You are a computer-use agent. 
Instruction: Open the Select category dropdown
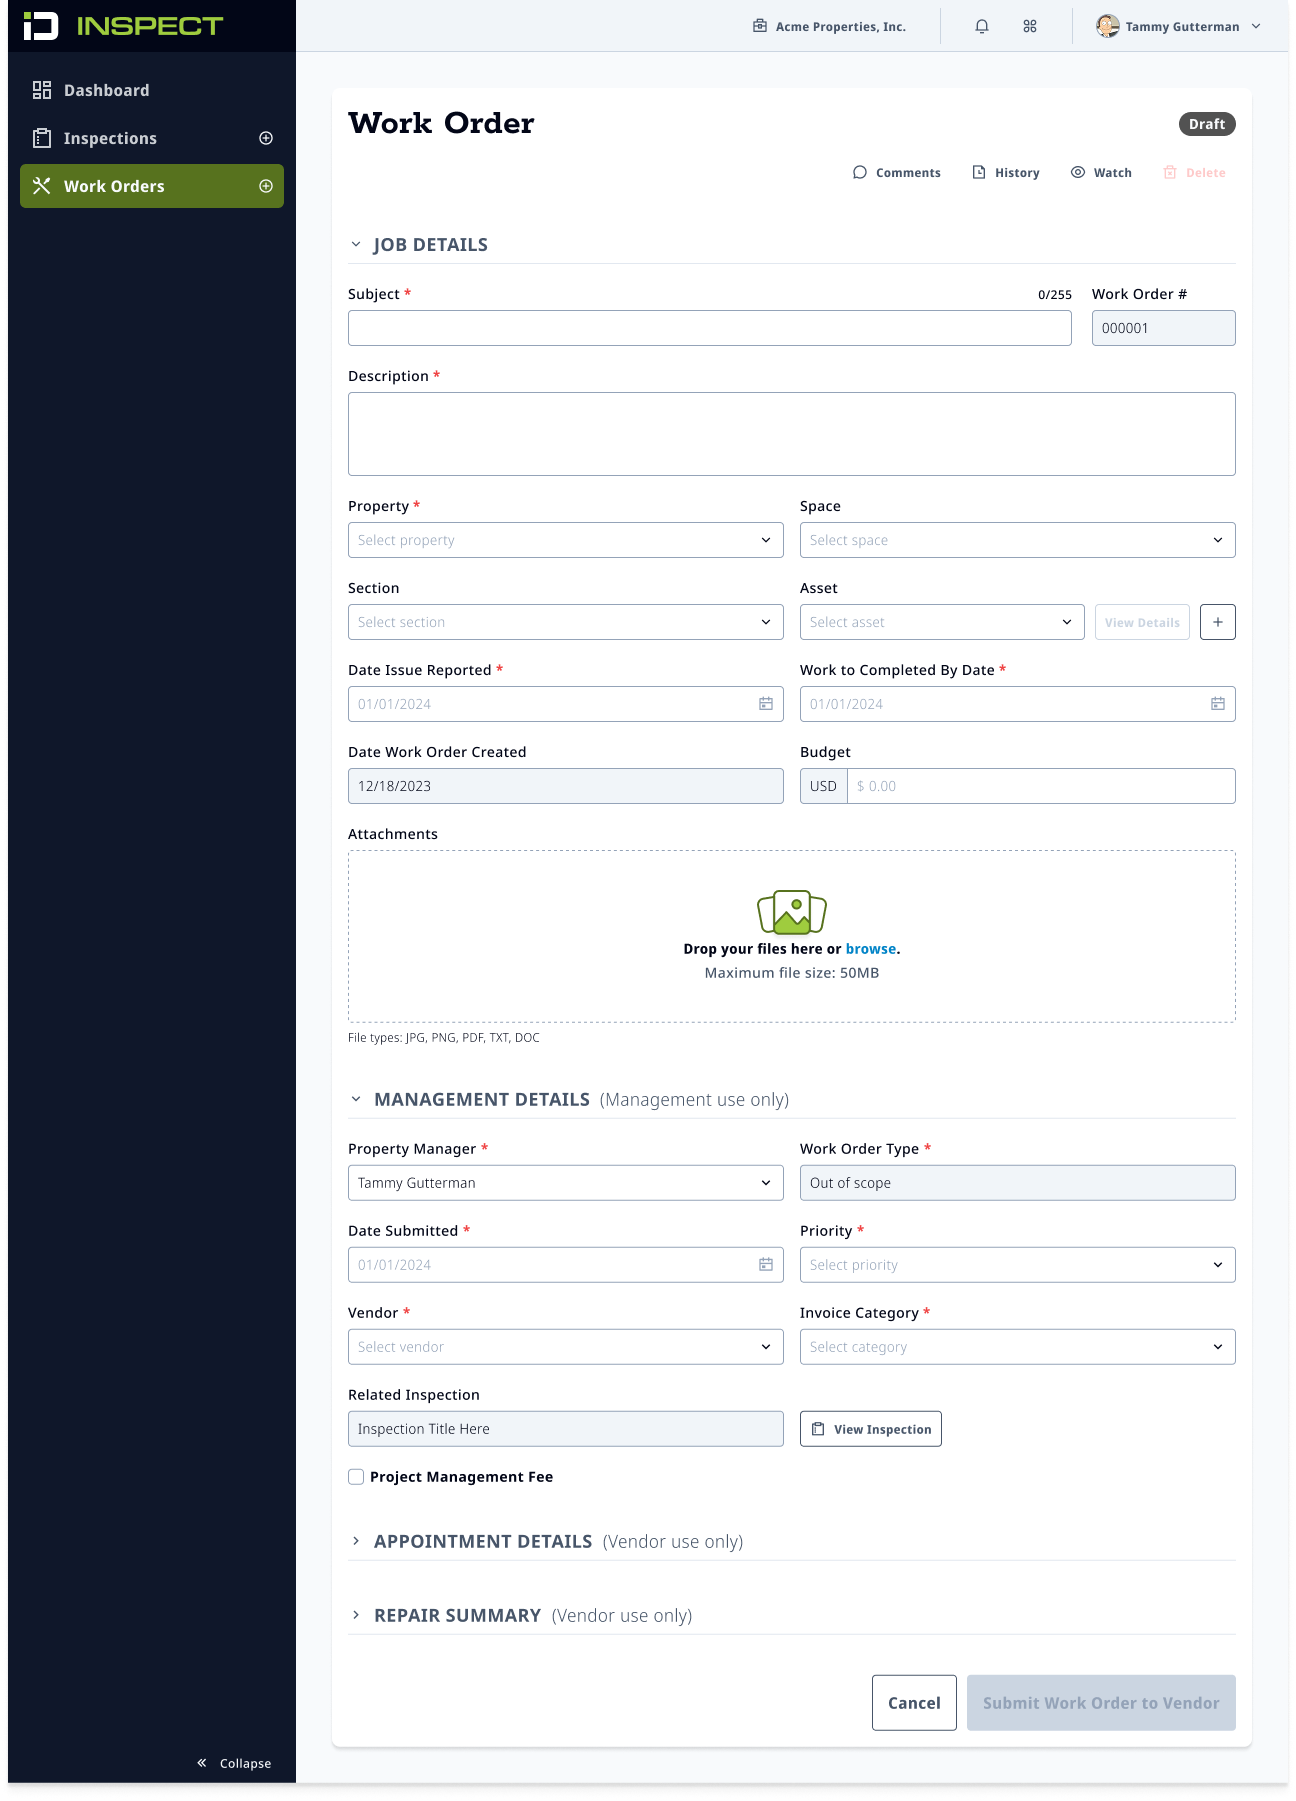[x=1018, y=1347]
